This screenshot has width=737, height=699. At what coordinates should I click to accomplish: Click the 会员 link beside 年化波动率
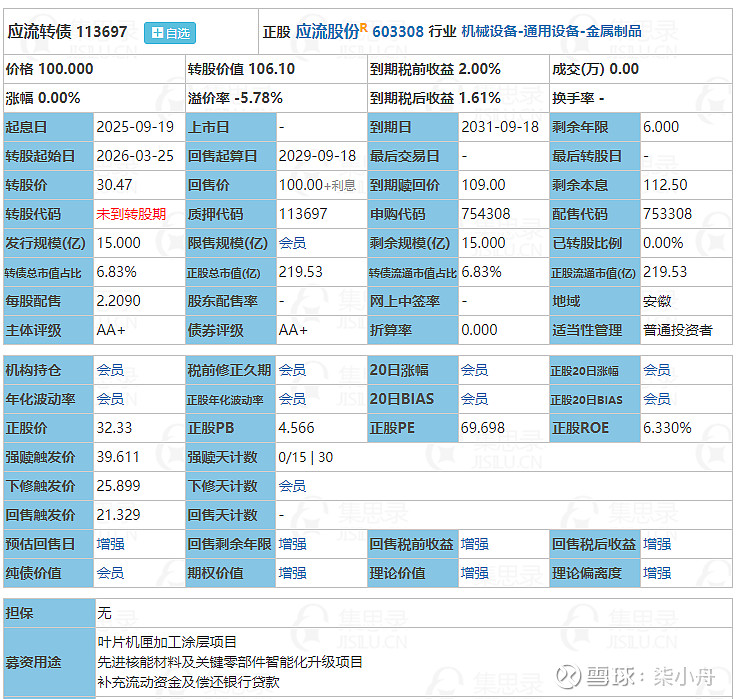pyautogui.click(x=110, y=399)
